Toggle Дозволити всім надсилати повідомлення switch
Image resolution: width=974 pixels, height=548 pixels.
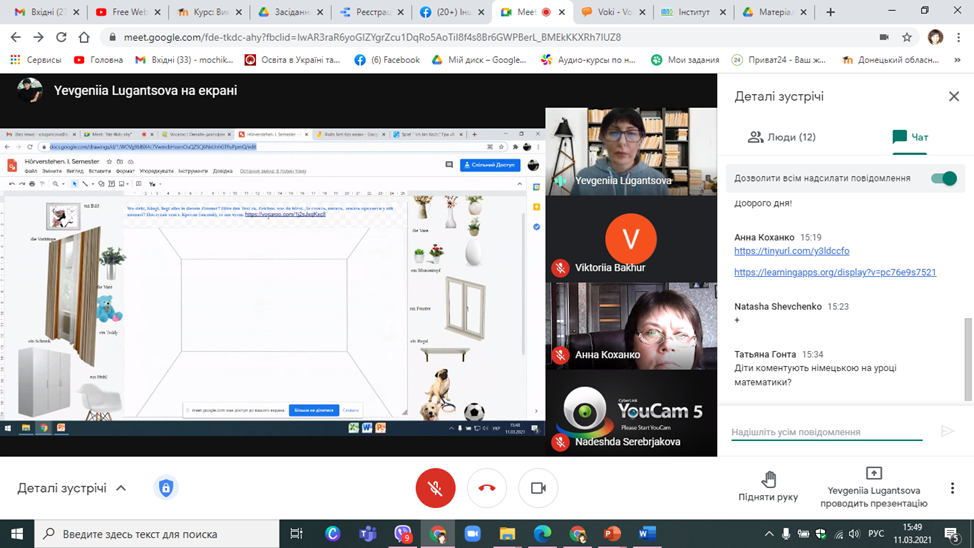[x=944, y=178]
